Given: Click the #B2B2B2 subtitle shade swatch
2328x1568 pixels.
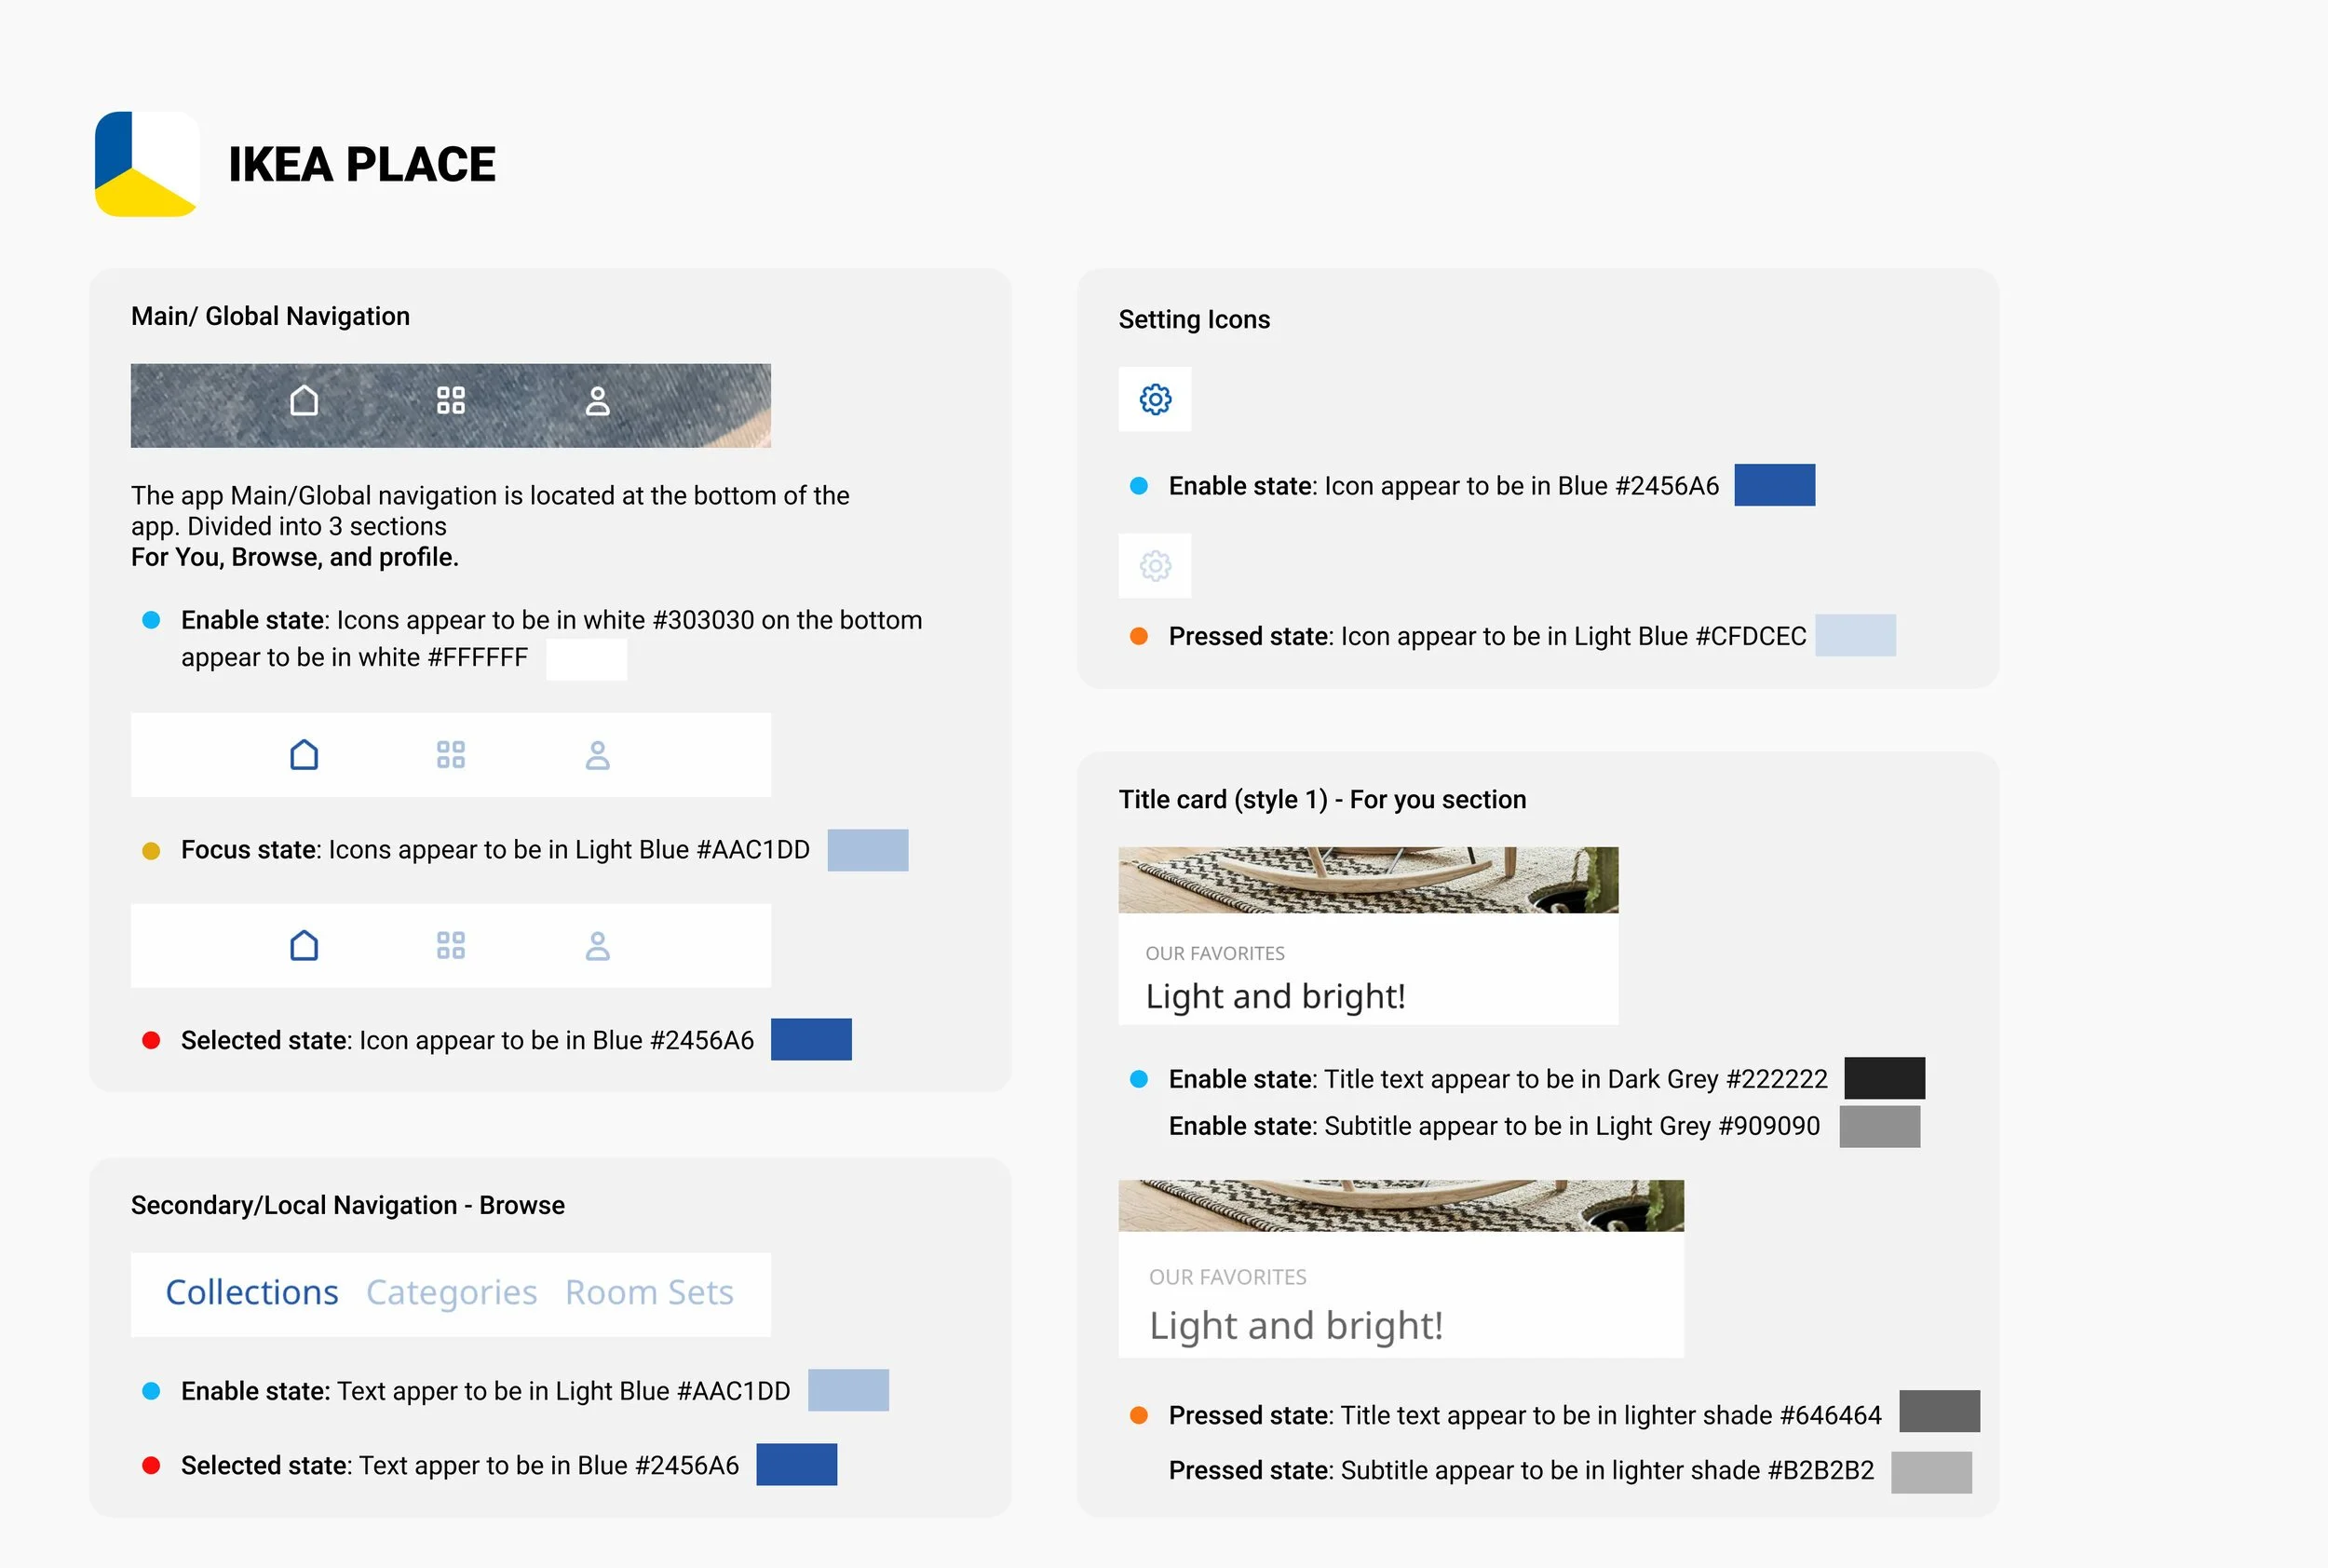Looking at the screenshot, I should click(x=1931, y=1472).
